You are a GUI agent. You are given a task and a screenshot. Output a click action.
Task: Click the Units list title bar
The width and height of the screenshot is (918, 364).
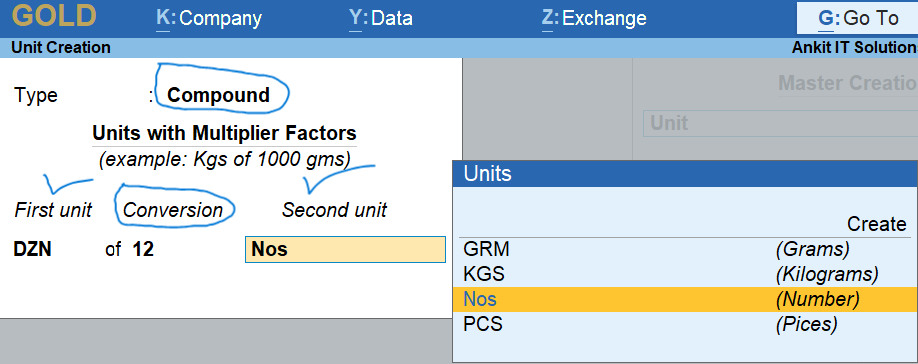point(685,174)
